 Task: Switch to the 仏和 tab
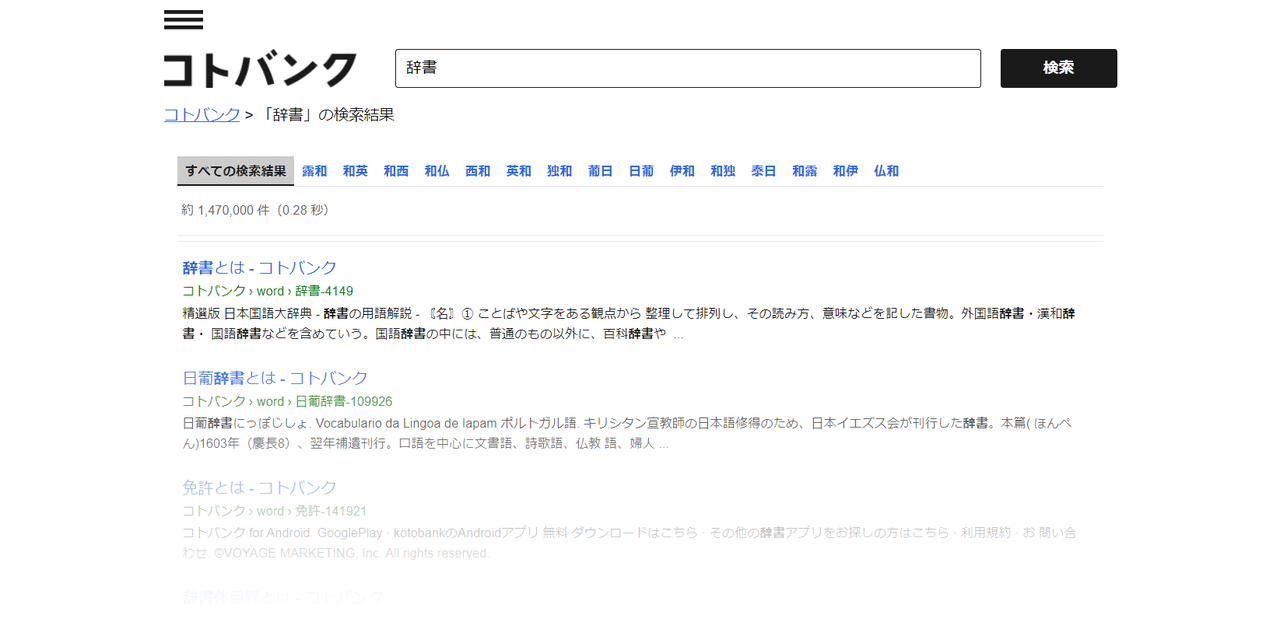tap(886, 171)
